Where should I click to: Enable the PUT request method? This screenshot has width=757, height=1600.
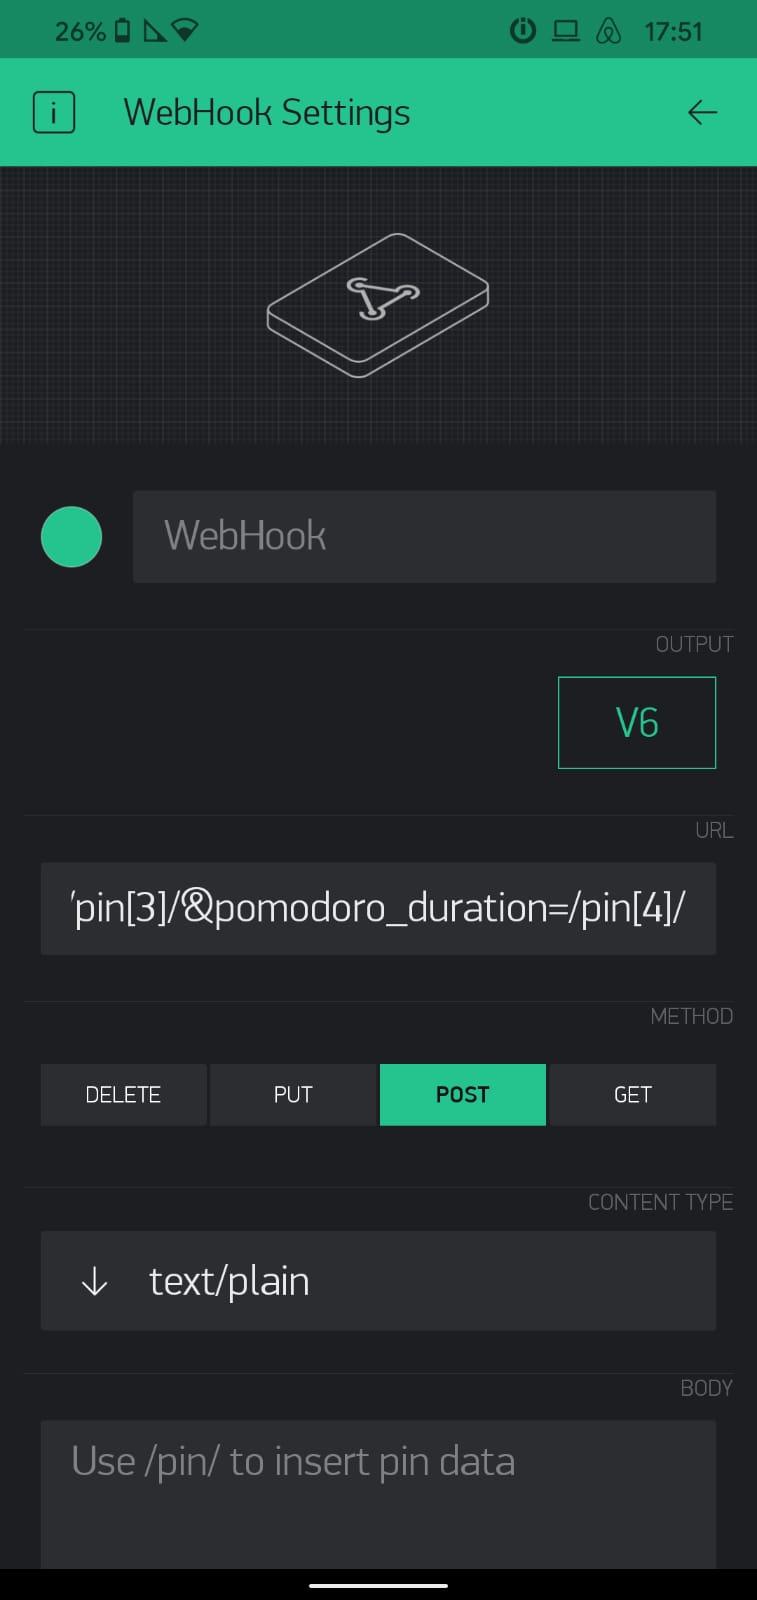point(292,1094)
